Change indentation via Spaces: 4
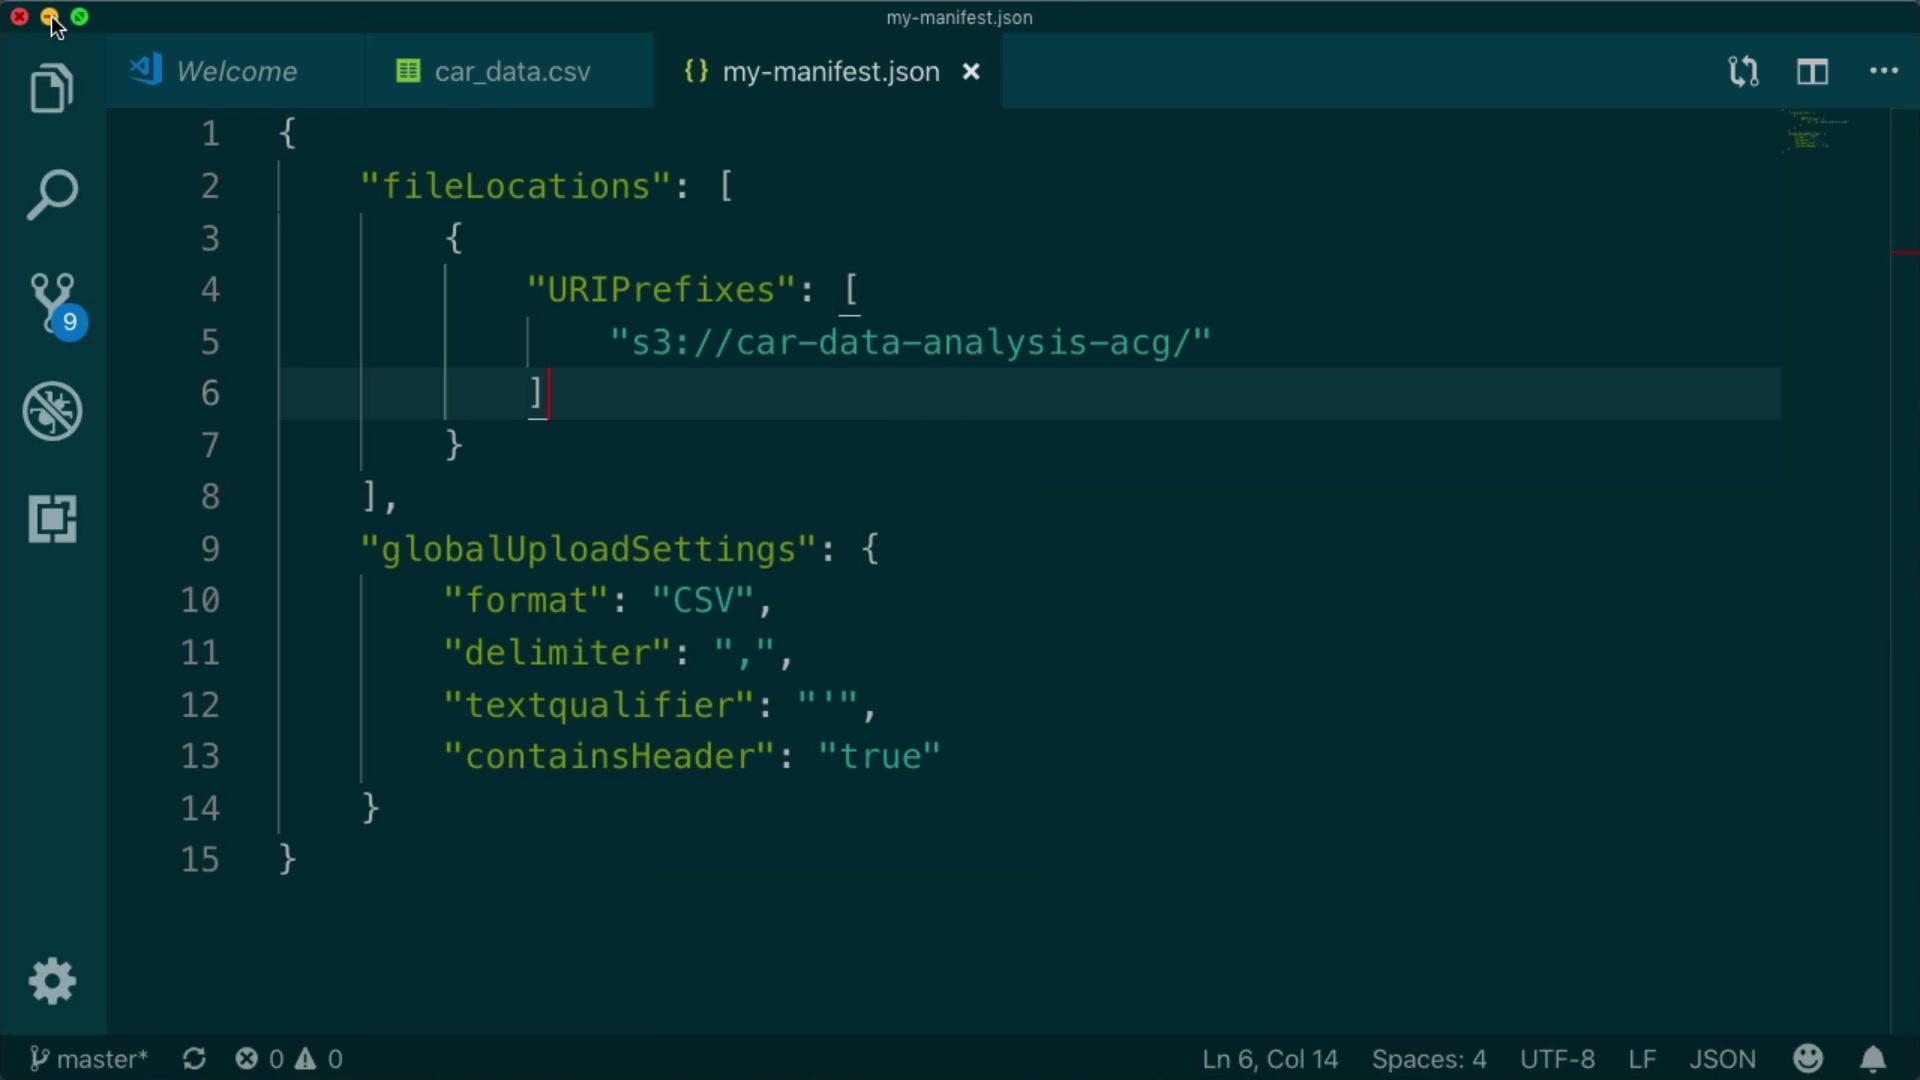Screen dimensions: 1920x1080 [1428, 1059]
